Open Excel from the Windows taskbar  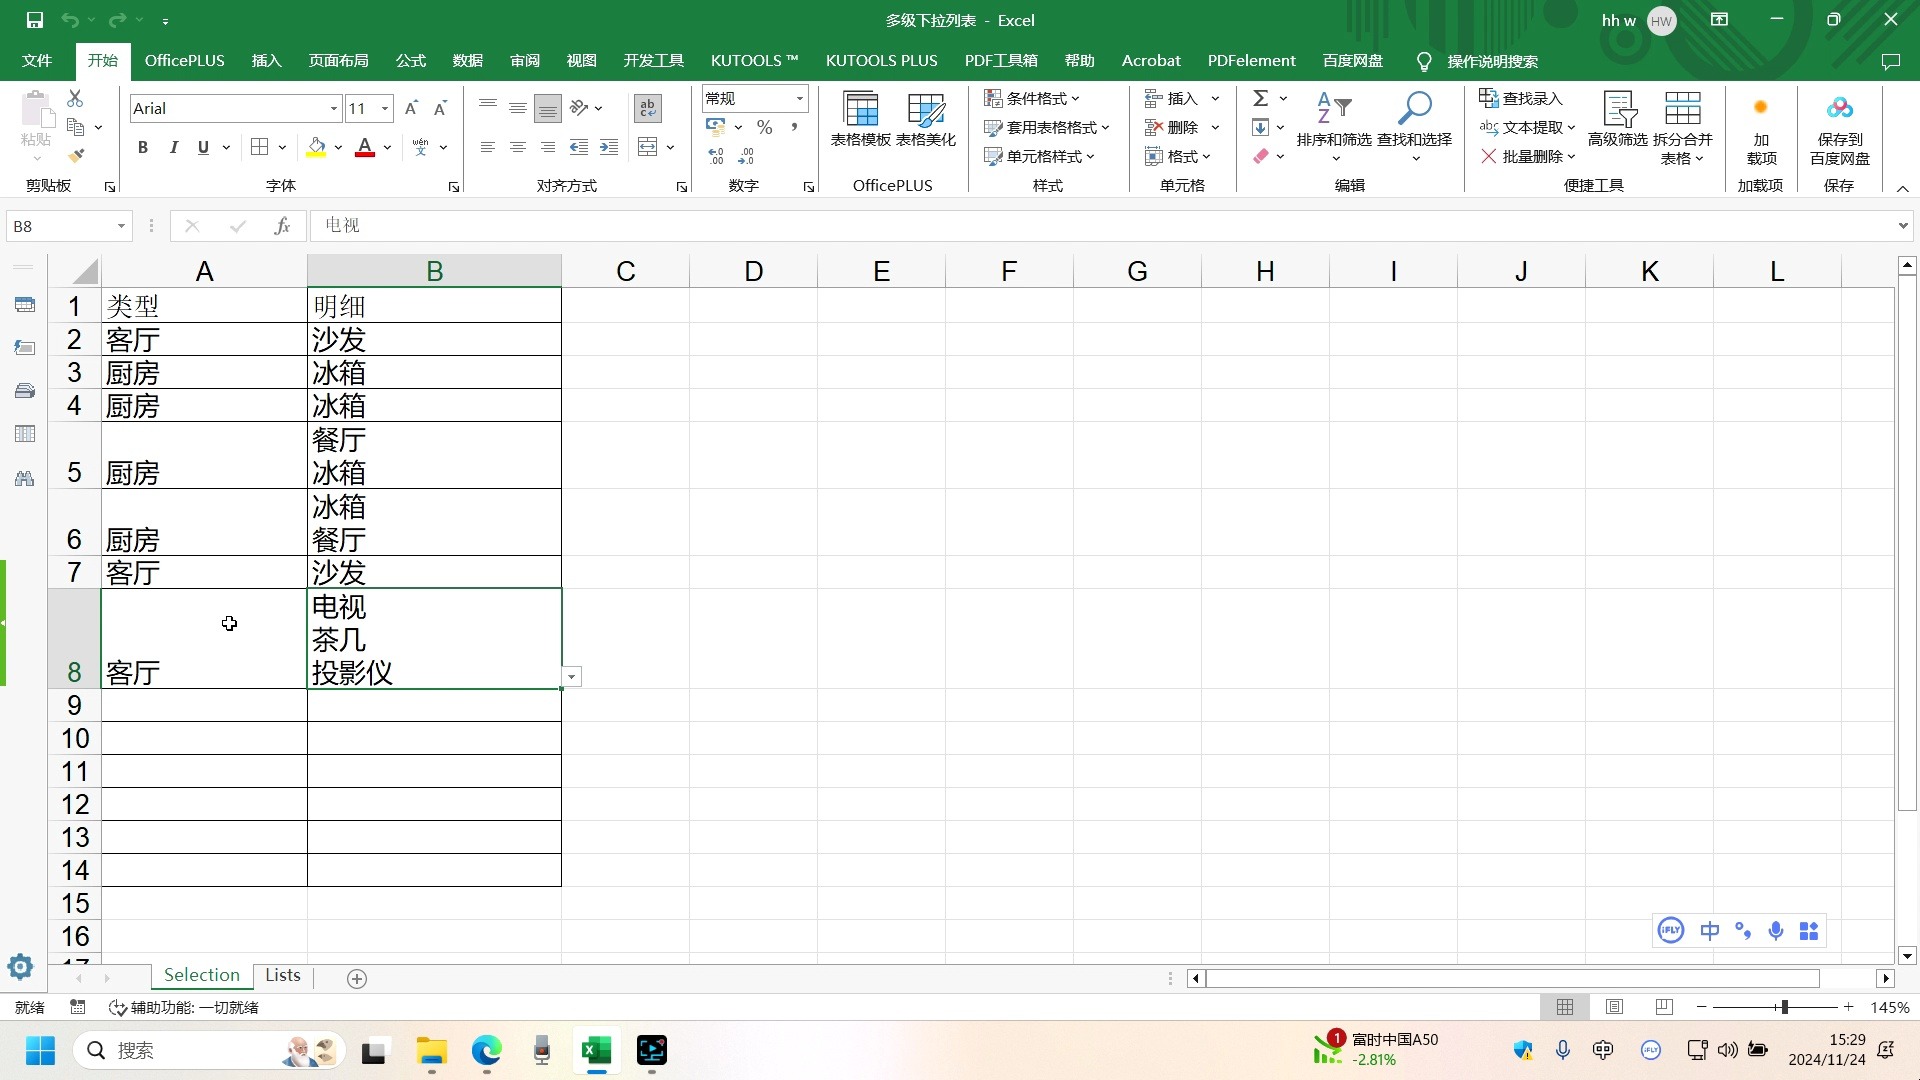(x=596, y=1051)
